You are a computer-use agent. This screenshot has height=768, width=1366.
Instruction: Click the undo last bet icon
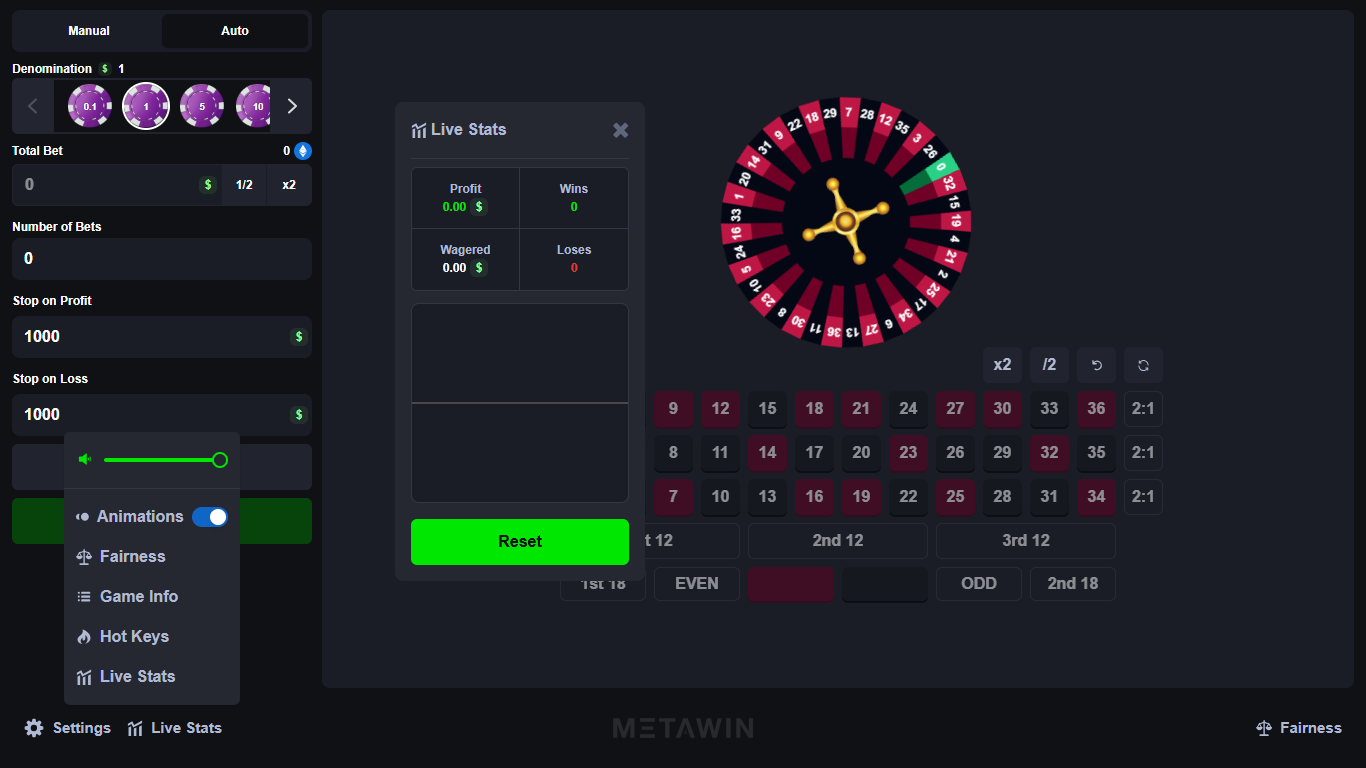point(1096,365)
